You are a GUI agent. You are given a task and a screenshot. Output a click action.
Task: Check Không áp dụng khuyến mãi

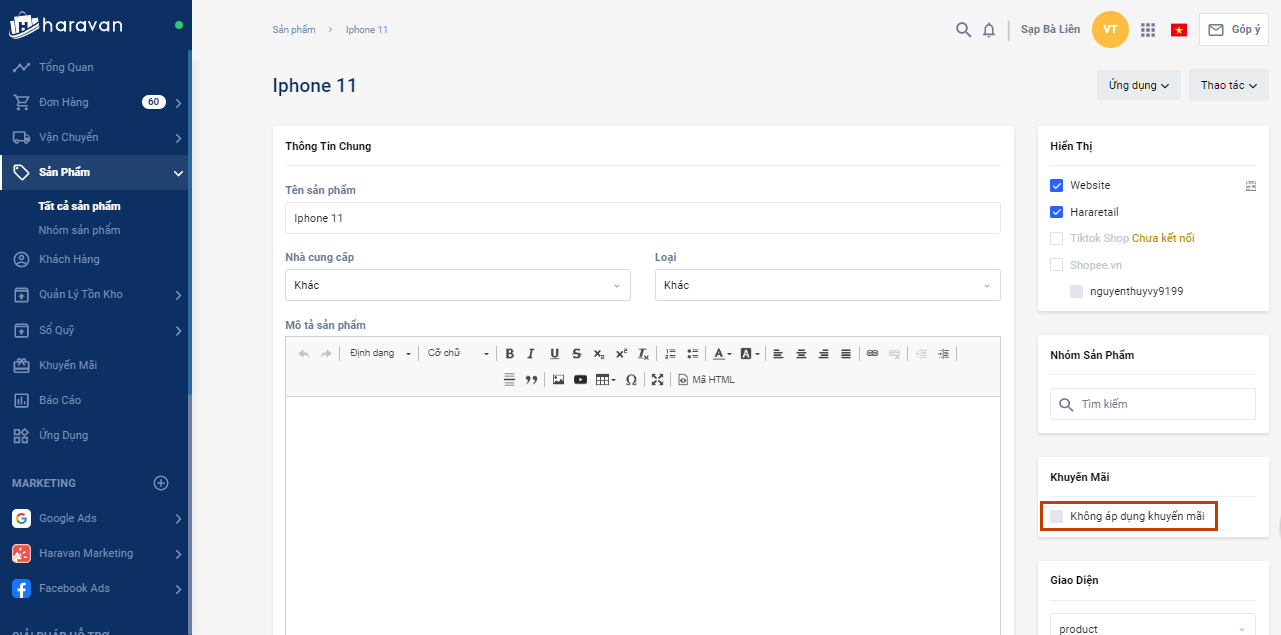click(x=1056, y=516)
